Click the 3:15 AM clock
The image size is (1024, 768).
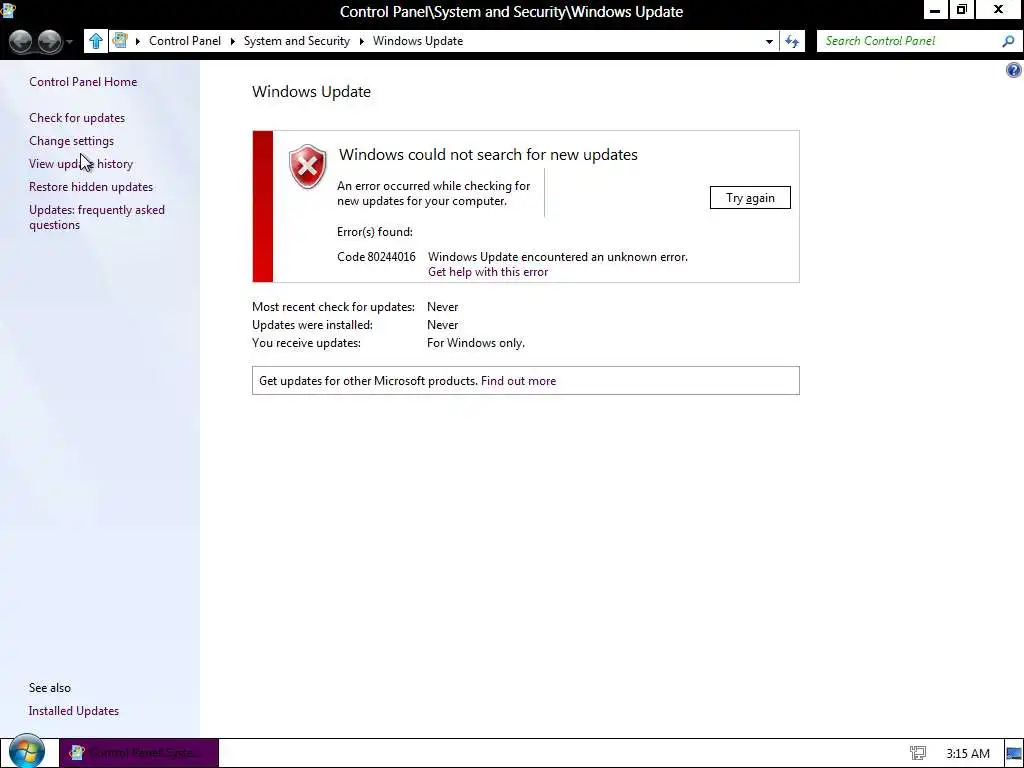pos(968,754)
